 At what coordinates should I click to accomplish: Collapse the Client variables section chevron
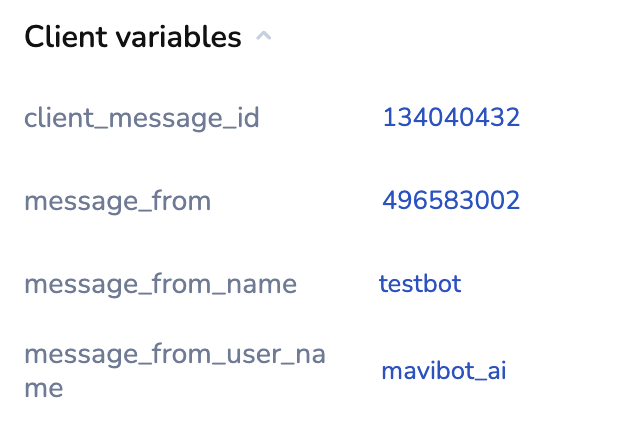point(264,37)
